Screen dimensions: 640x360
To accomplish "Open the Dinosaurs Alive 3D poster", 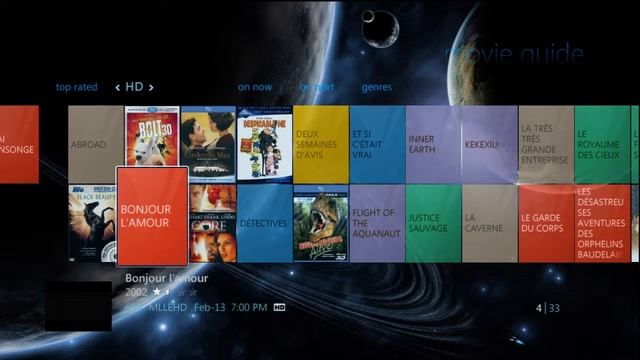I will (x=321, y=223).
